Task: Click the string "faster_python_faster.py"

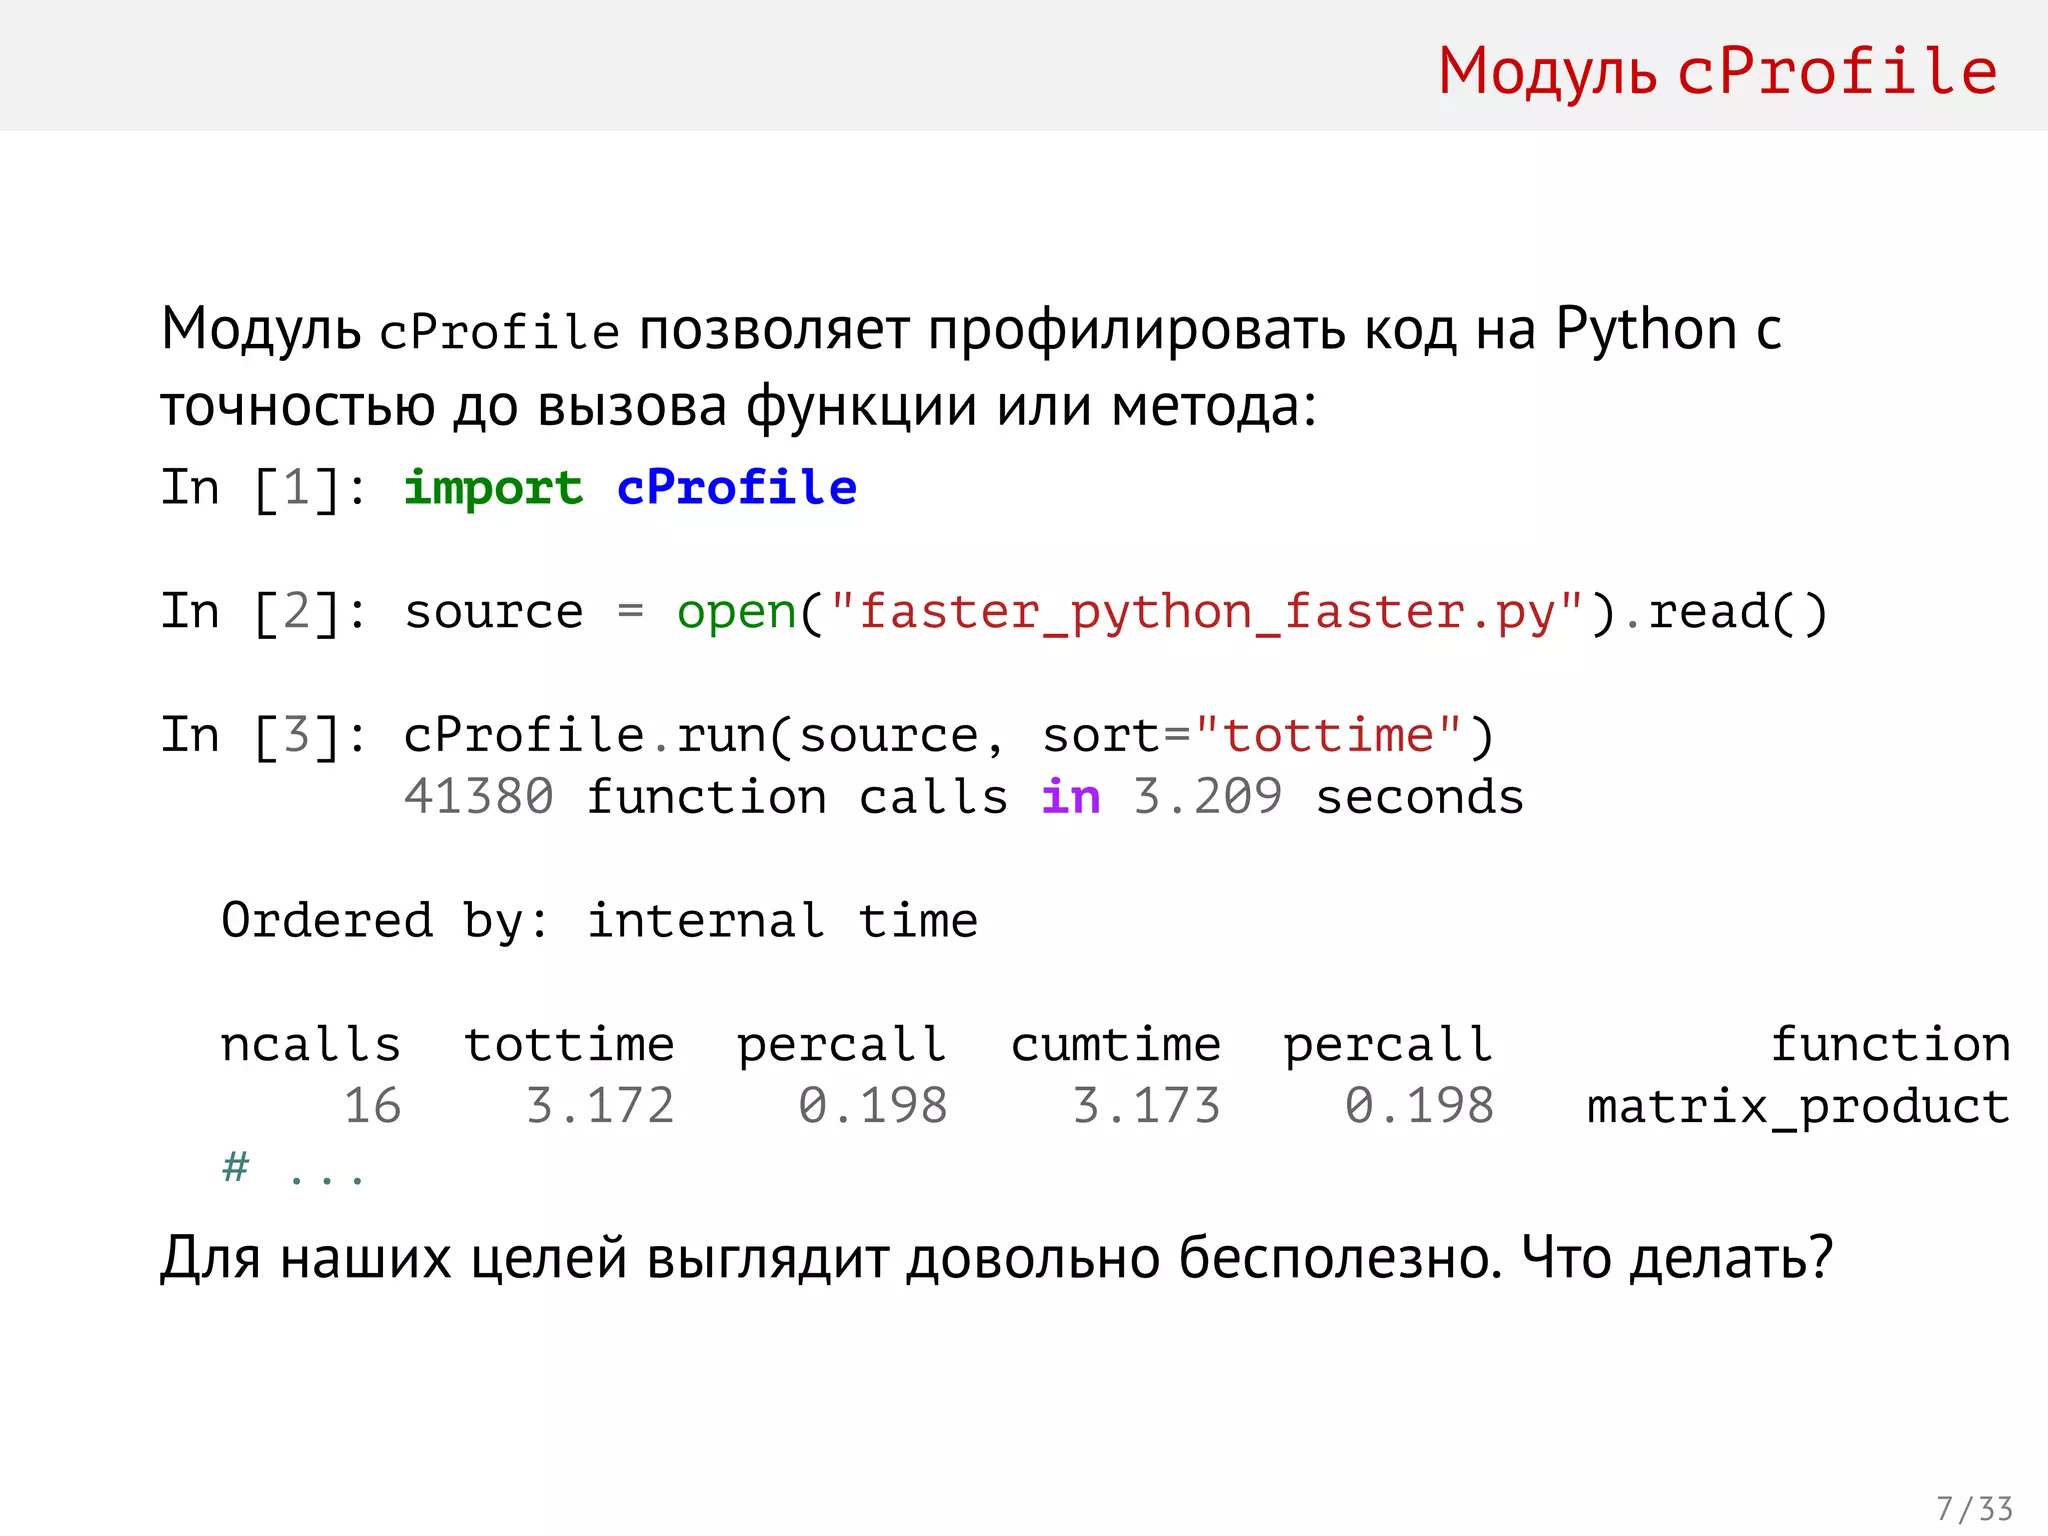Action: tap(1207, 612)
